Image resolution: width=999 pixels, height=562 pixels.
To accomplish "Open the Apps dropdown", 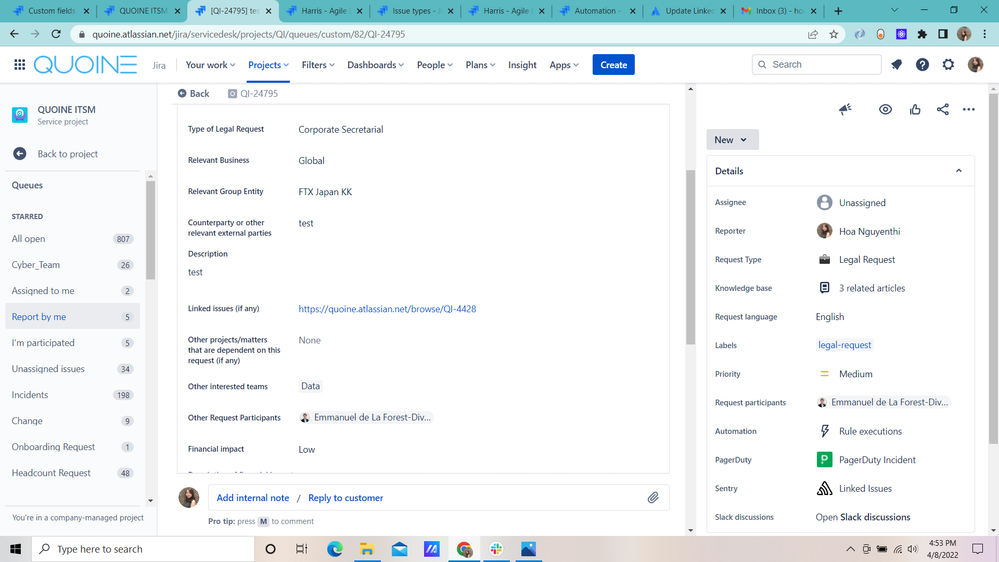I will click(564, 64).
